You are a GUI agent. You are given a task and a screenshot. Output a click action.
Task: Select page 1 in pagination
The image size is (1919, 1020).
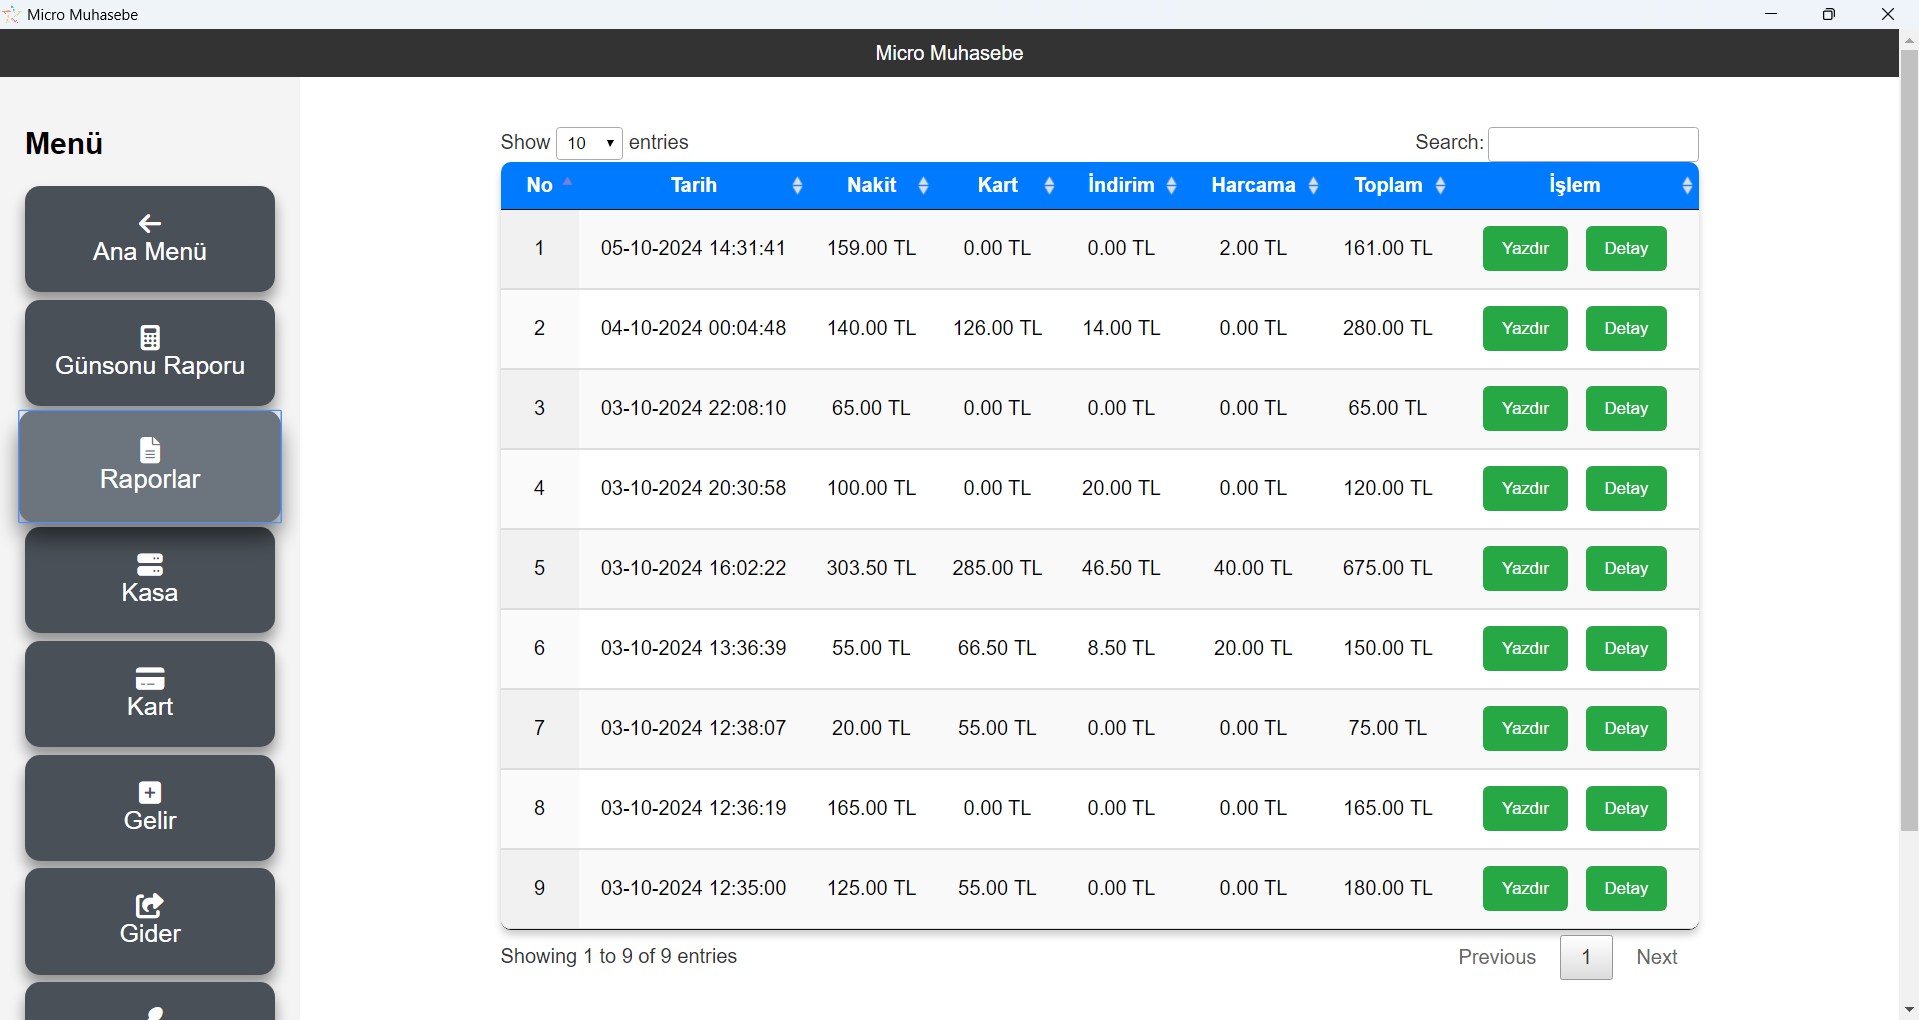tap(1585, 957)
